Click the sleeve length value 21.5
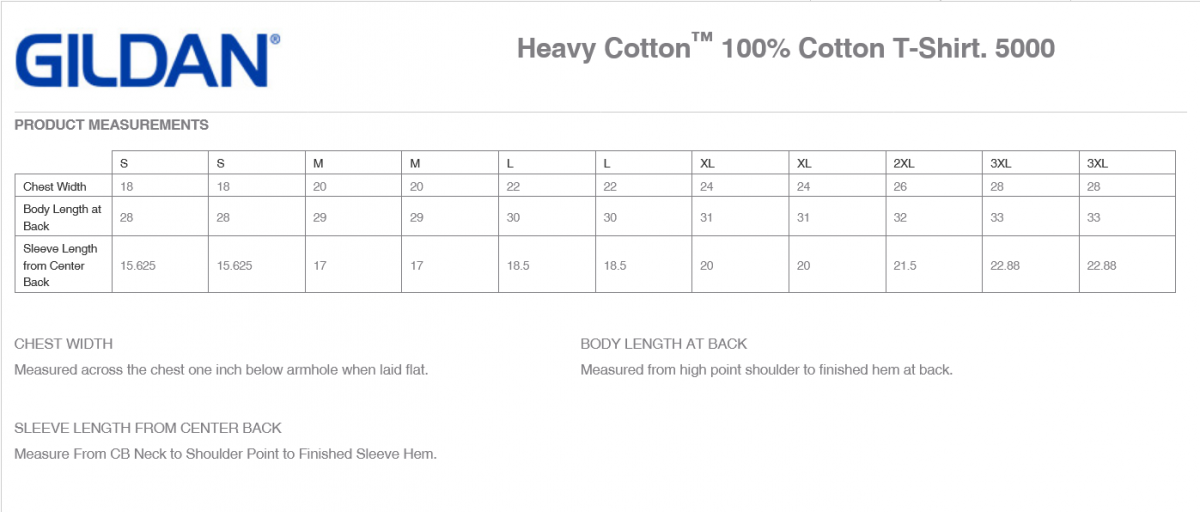The height and width of the screenshot is (512, 1200). pyautogui.click(x=905, y=265)
